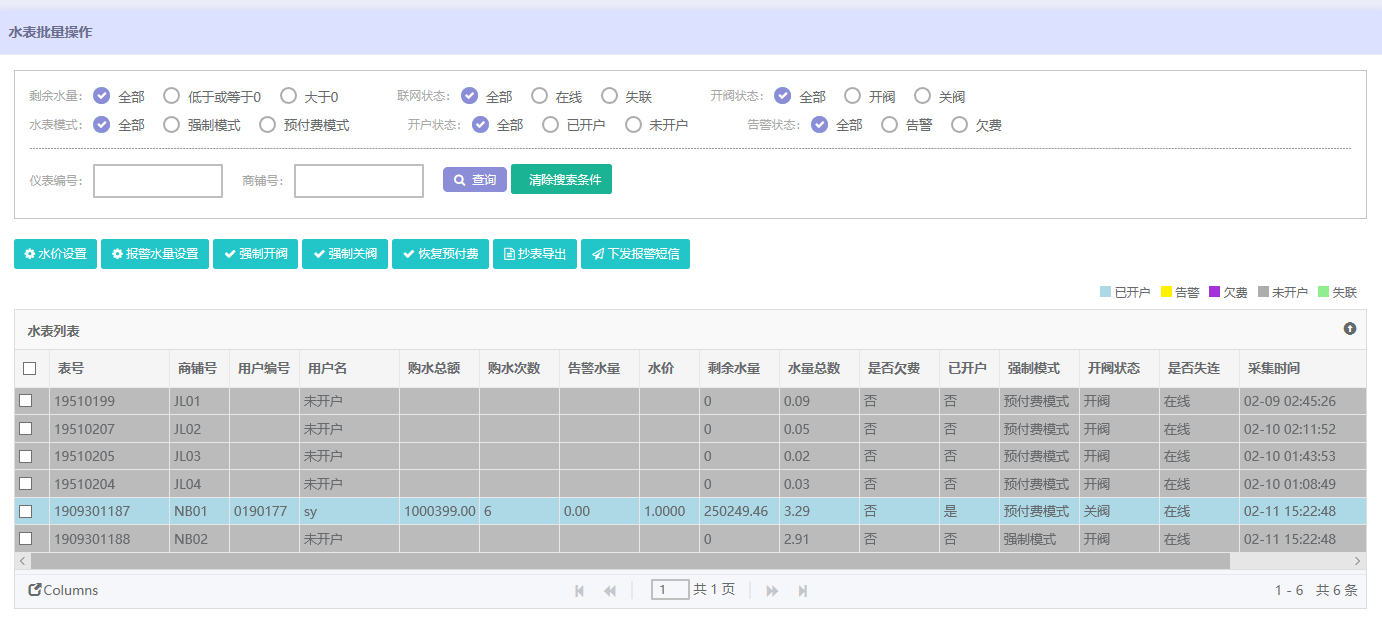Export meter readings with 抄表导出
Screen dimensions: 1382x621
tap(535, 254)
